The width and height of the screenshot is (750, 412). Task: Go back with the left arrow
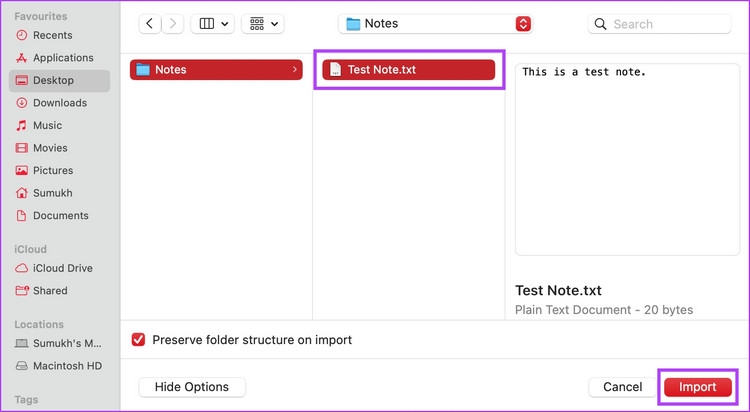point(150,23)
